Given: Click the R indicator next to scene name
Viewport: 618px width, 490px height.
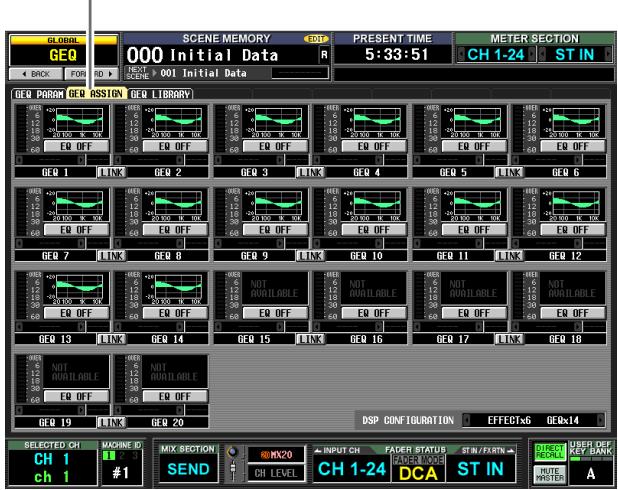Looking at the screenshot, I should (x=324, y=55).
